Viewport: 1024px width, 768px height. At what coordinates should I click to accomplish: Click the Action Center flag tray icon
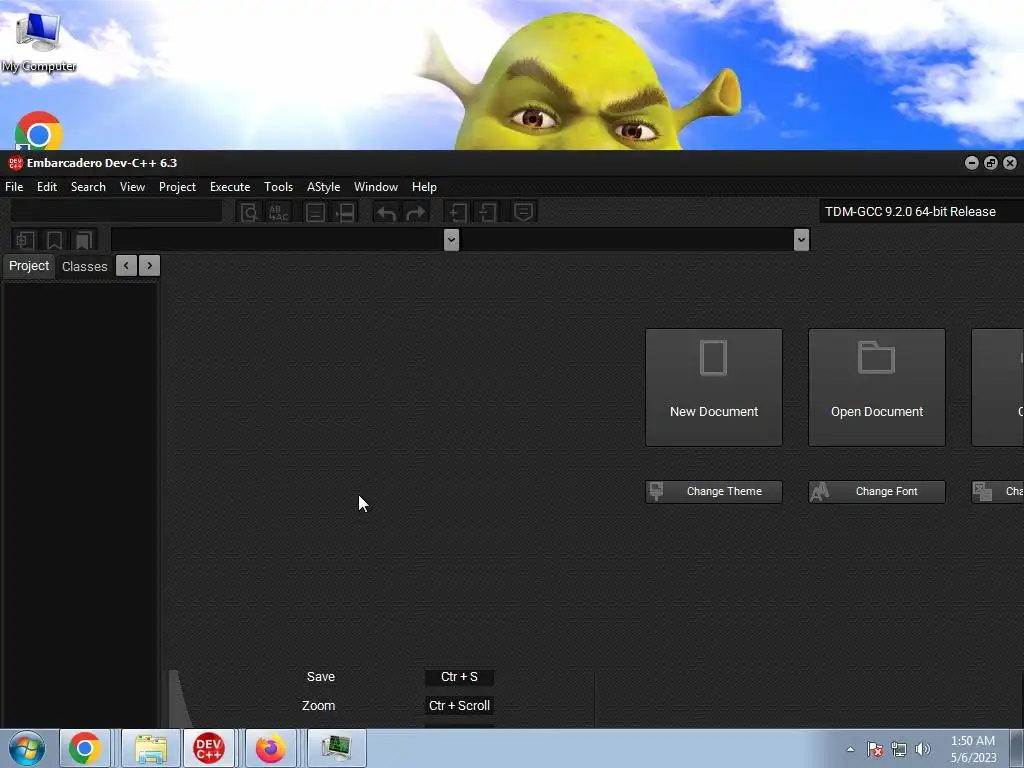874,749
